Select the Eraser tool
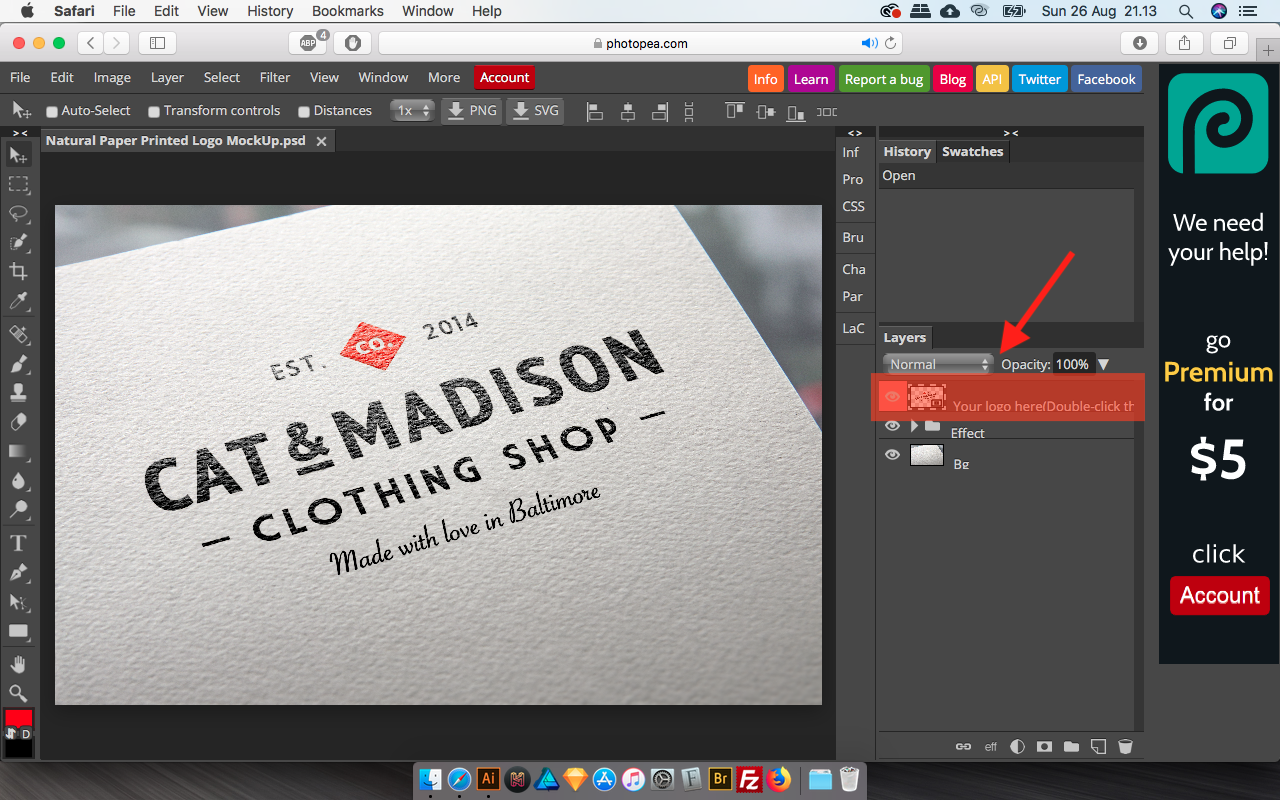The image size is (1280, 800). click(18, 422)
